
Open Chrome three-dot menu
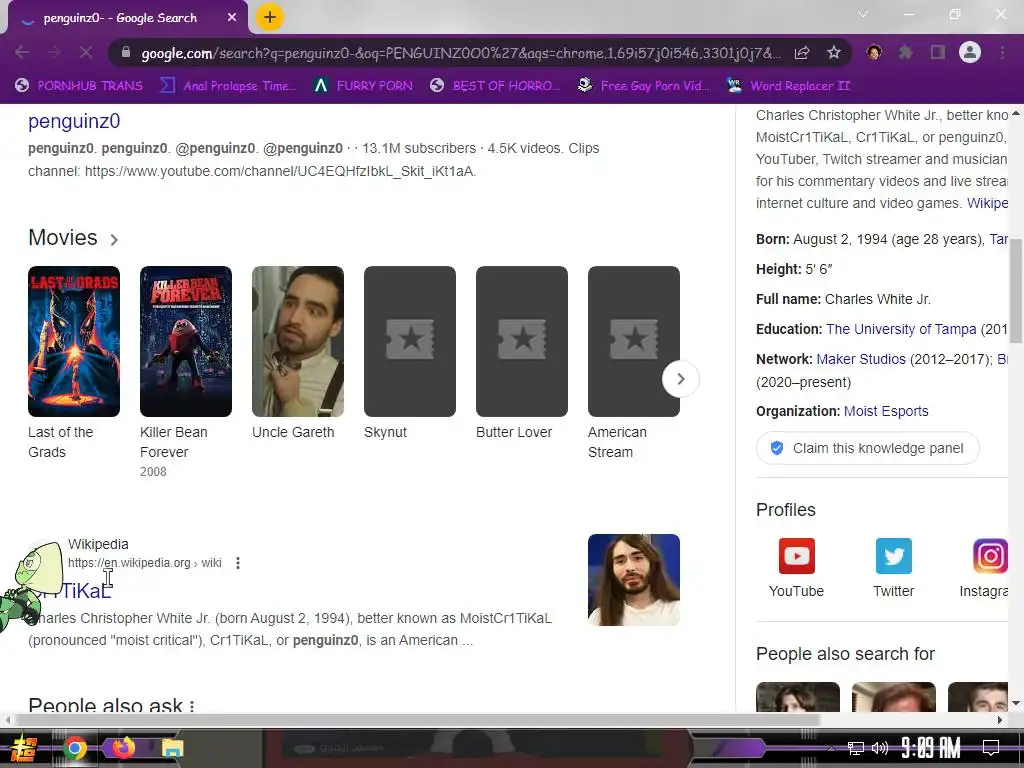(x=1002, y=52)
